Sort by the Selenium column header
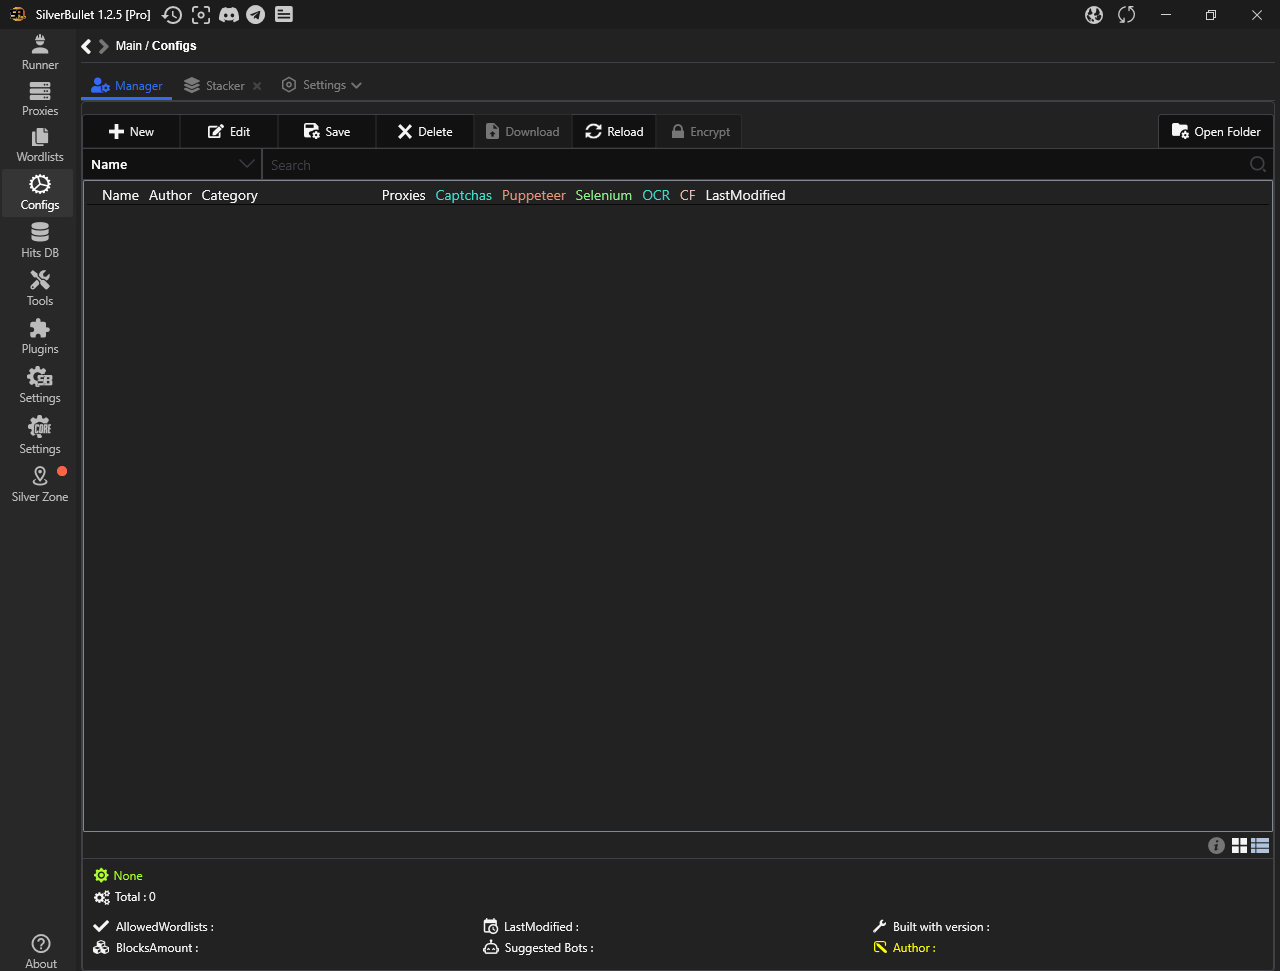This screenshot has width=1280, height=971. [x=603, y=195]
